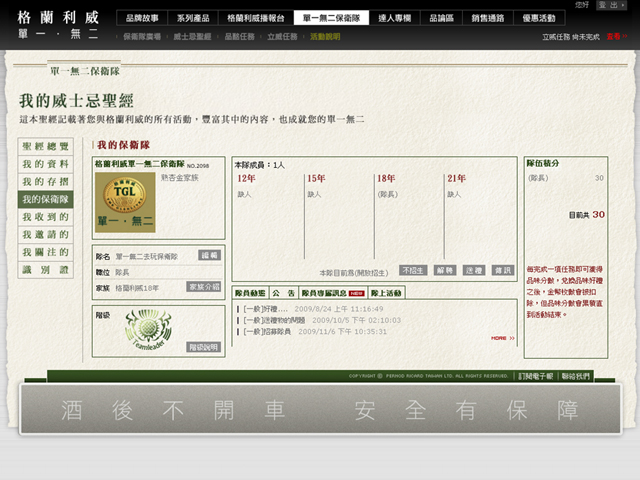Image resolution: width=640 pixels, height=480 pixels.
Task: Switch to the 隊員專屬訊息 tab
Action: coord(333,293)
